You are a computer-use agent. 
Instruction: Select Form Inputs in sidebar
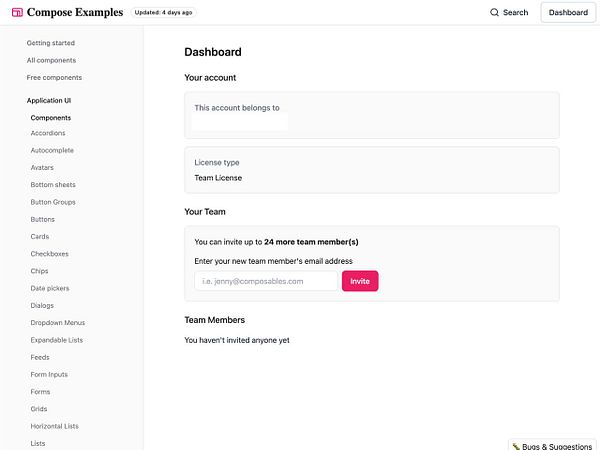coord(50,374)
